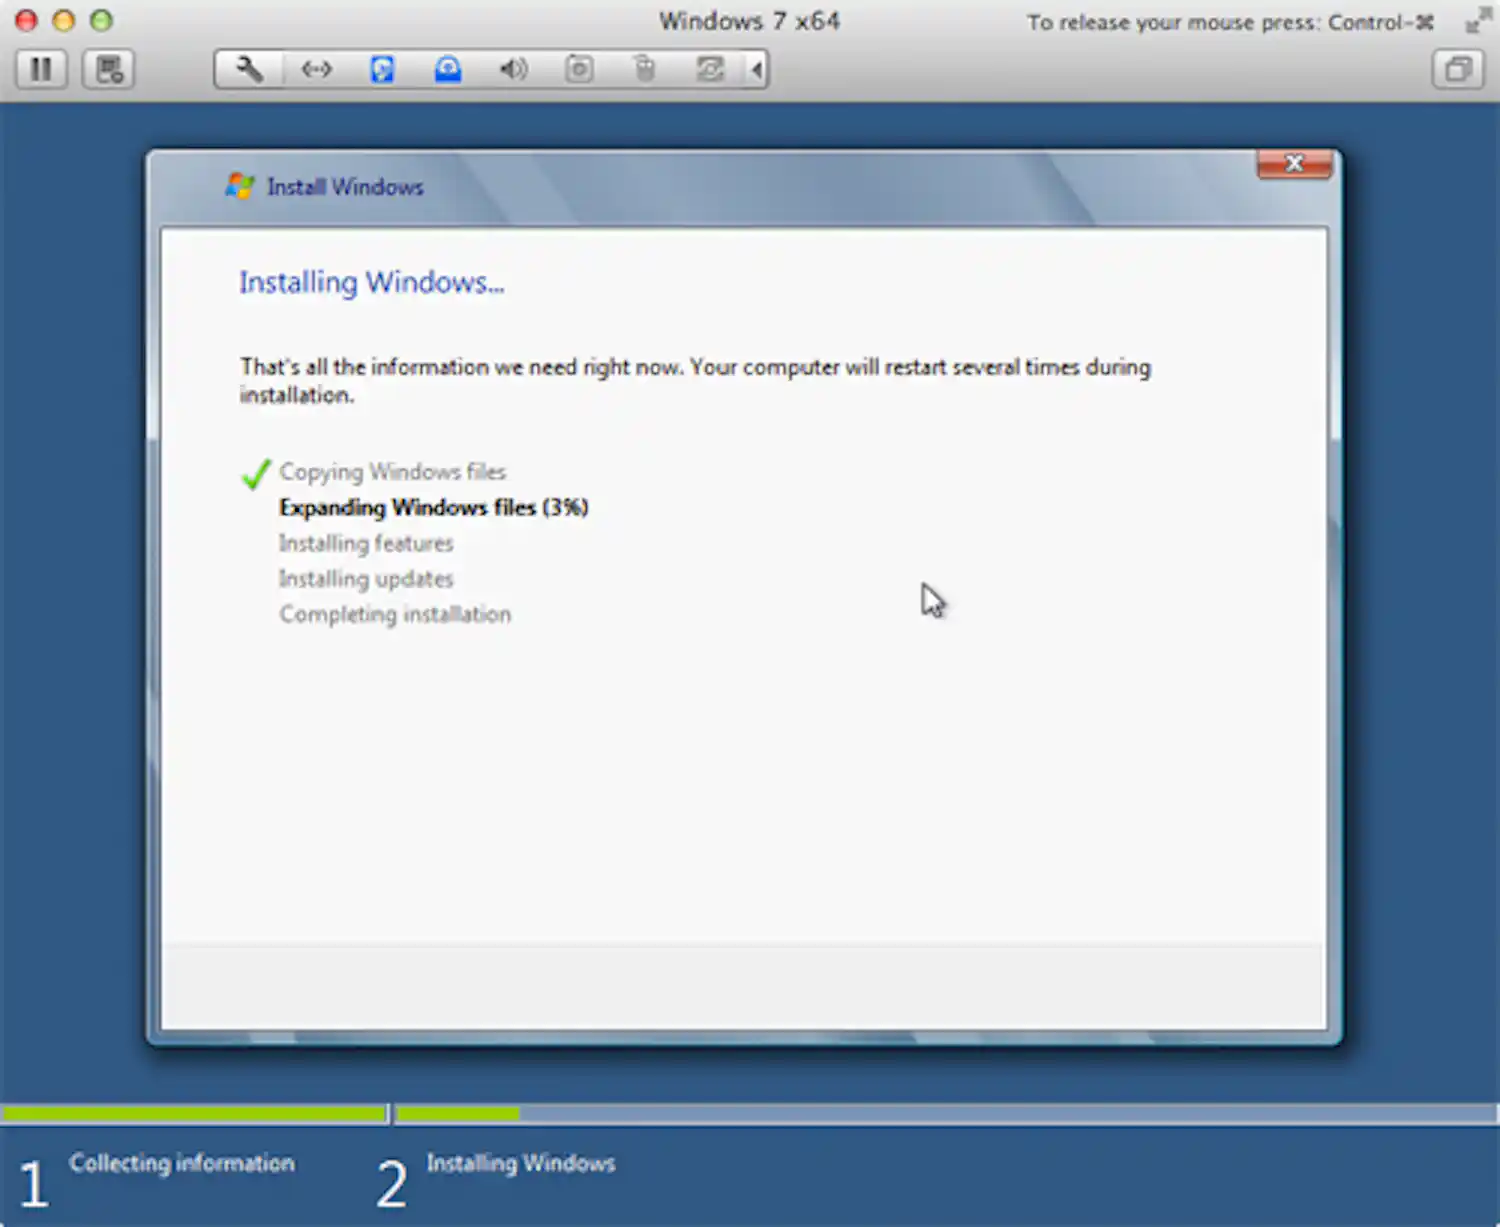Click 'Collecting information' step label

pos(182,1163)
